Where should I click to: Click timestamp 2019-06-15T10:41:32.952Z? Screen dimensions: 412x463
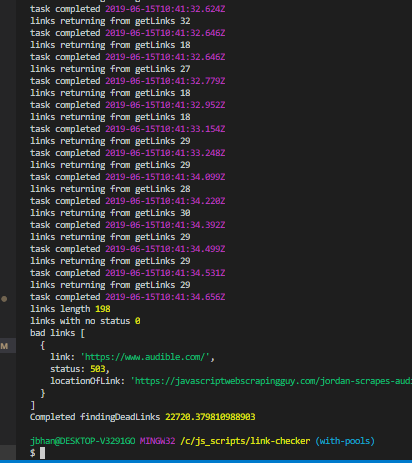165,105
